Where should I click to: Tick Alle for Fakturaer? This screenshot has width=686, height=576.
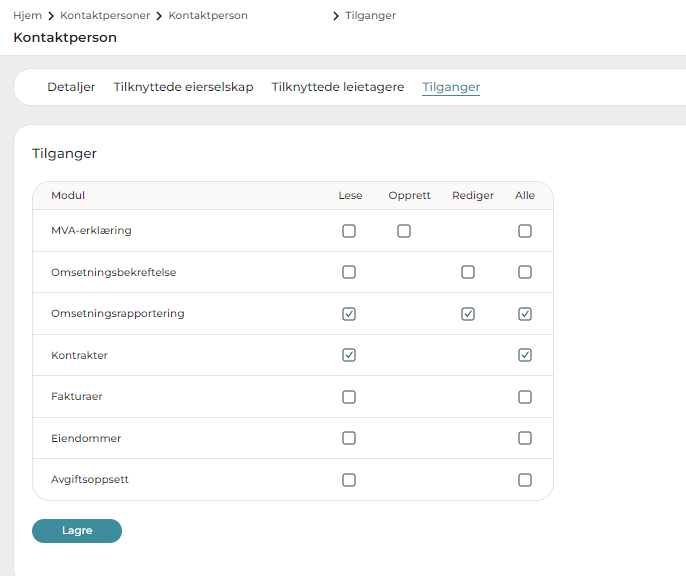525,397
